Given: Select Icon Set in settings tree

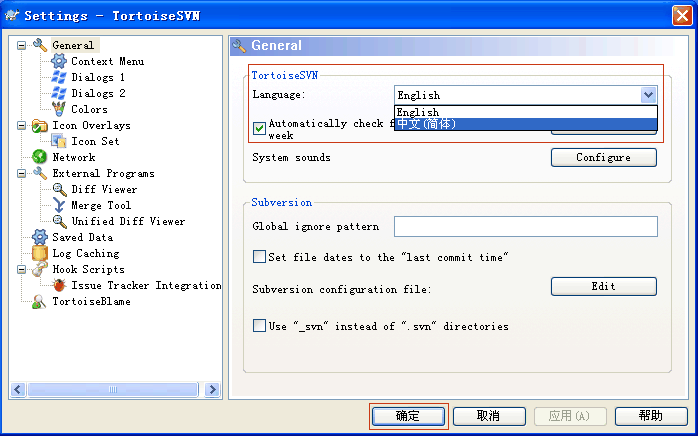Looking at the screenshot, I should click(95, 141).
